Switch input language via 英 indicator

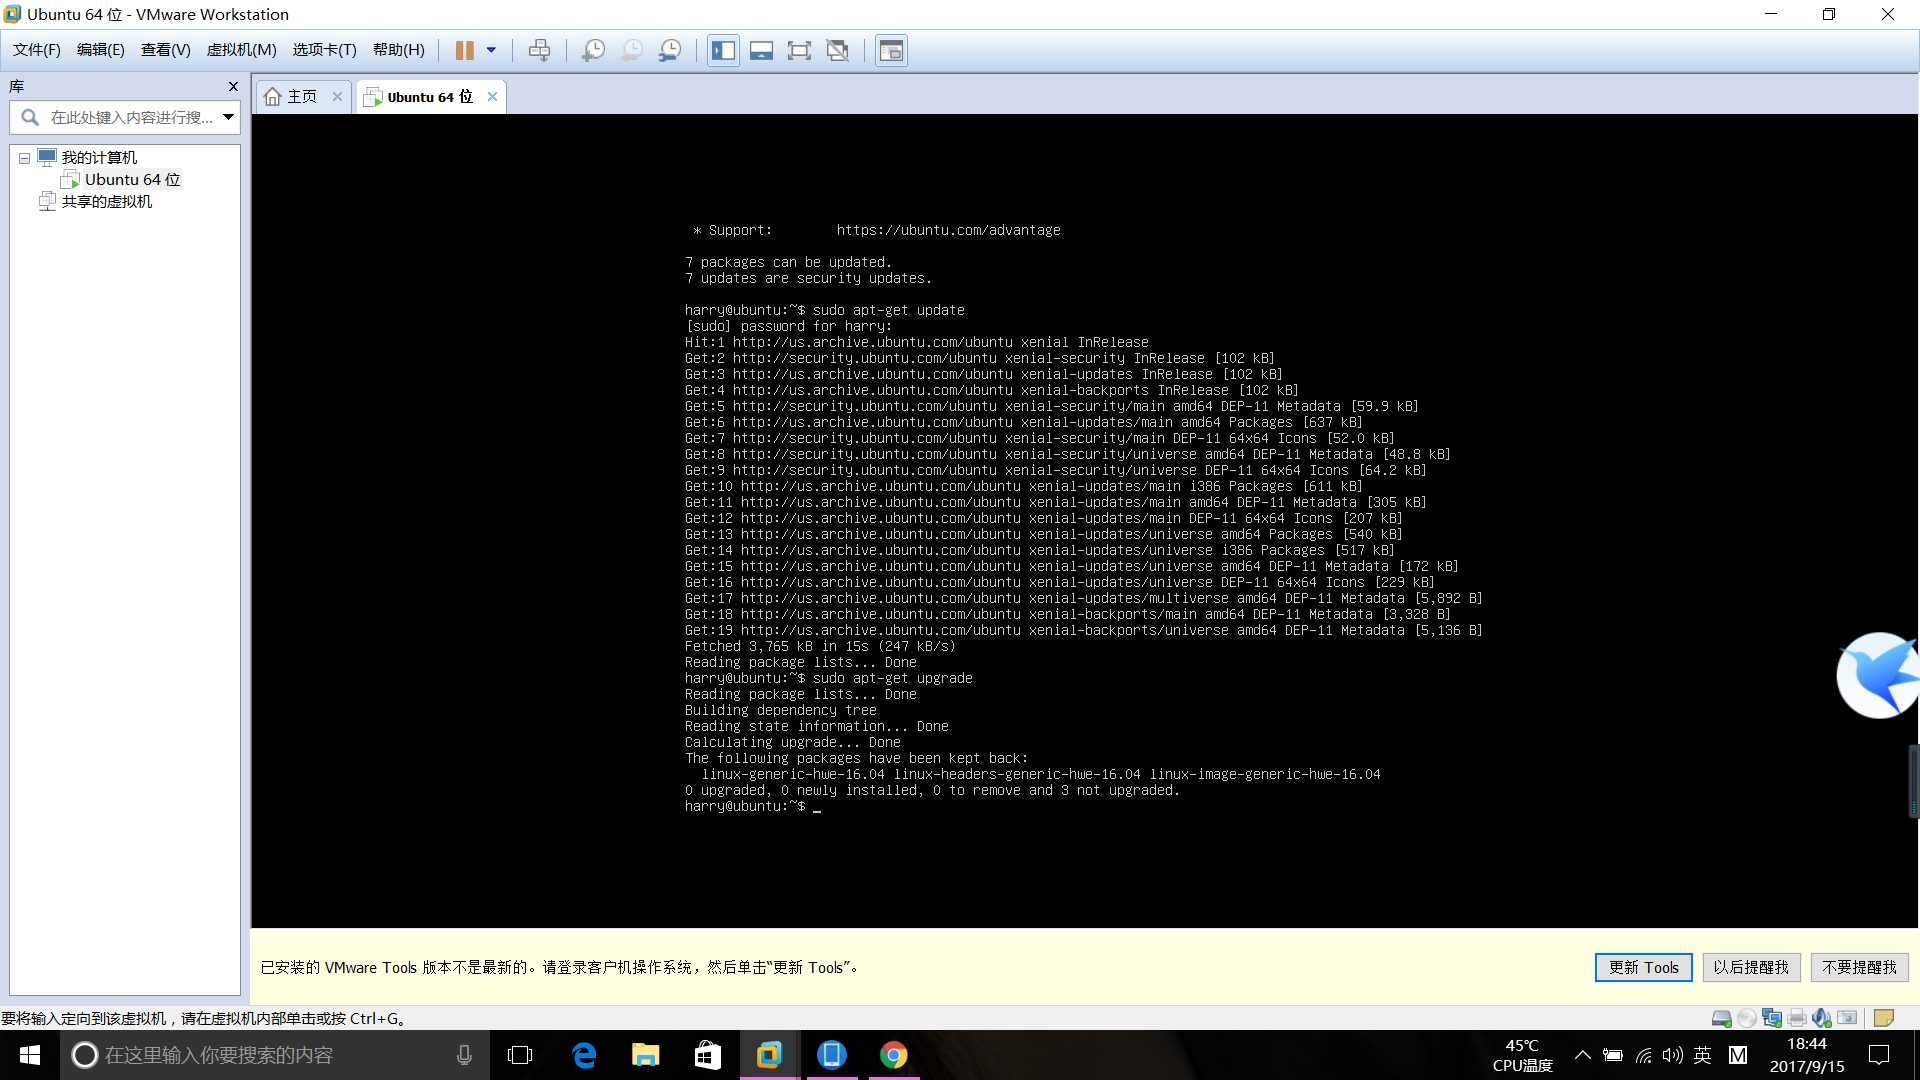point(1703,1055)
